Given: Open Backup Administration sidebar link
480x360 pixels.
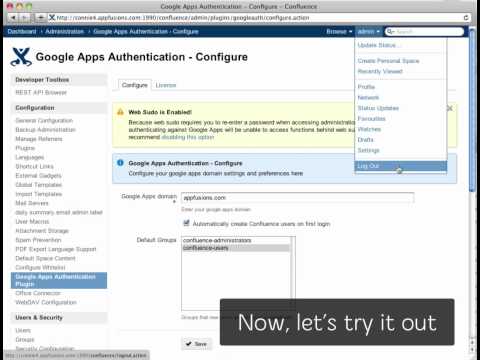Looking at the screenshot, I should point(45,130).
